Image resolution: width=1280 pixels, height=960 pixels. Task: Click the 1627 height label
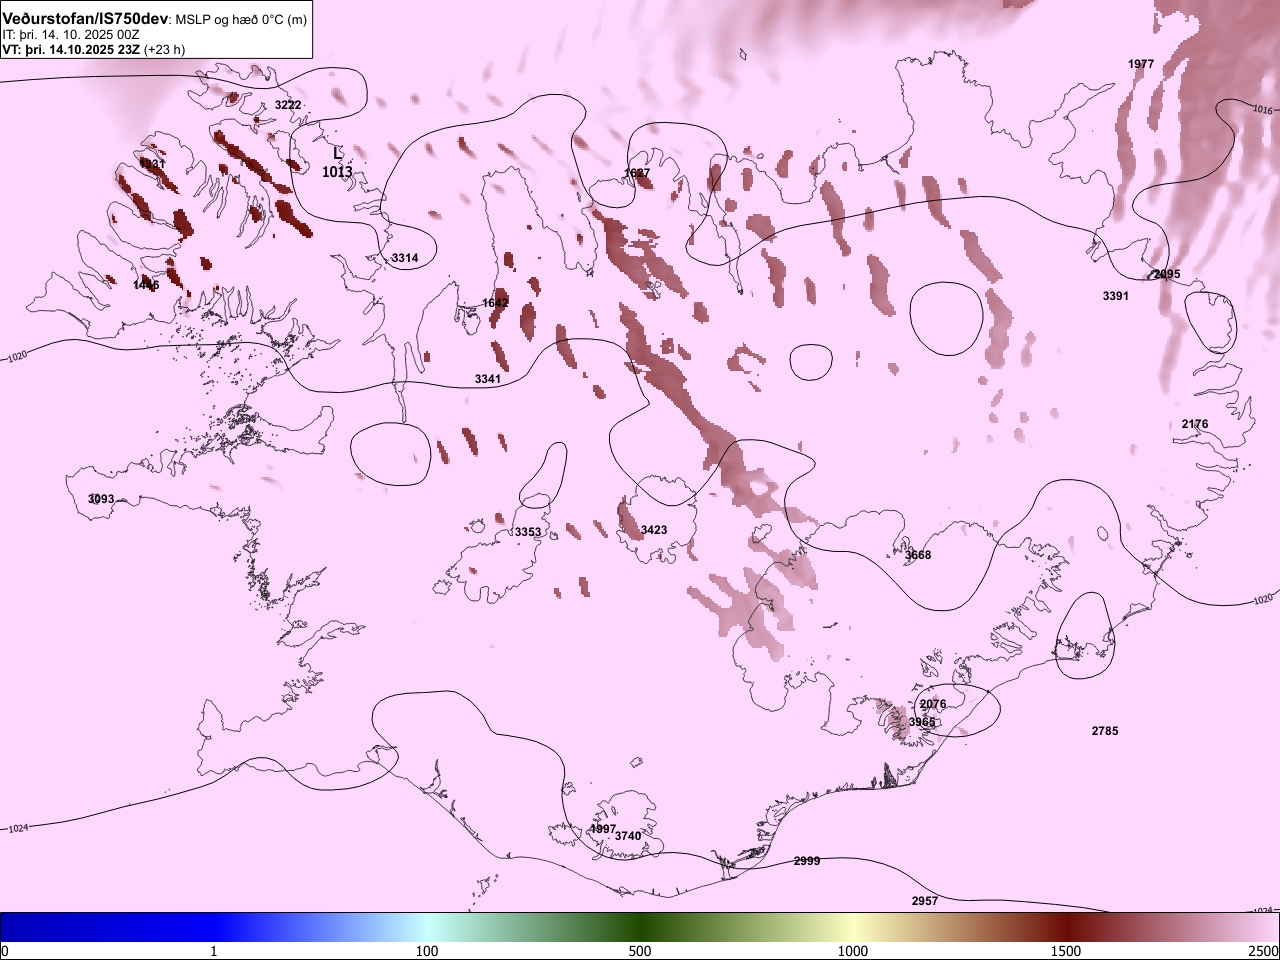637,173
